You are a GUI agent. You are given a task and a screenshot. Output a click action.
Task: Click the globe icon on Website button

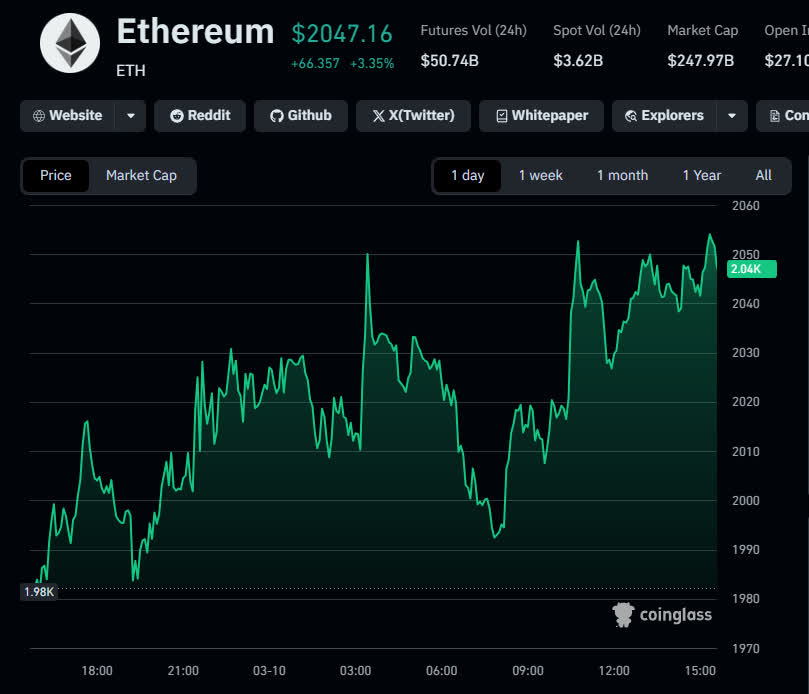coord(39,116)
